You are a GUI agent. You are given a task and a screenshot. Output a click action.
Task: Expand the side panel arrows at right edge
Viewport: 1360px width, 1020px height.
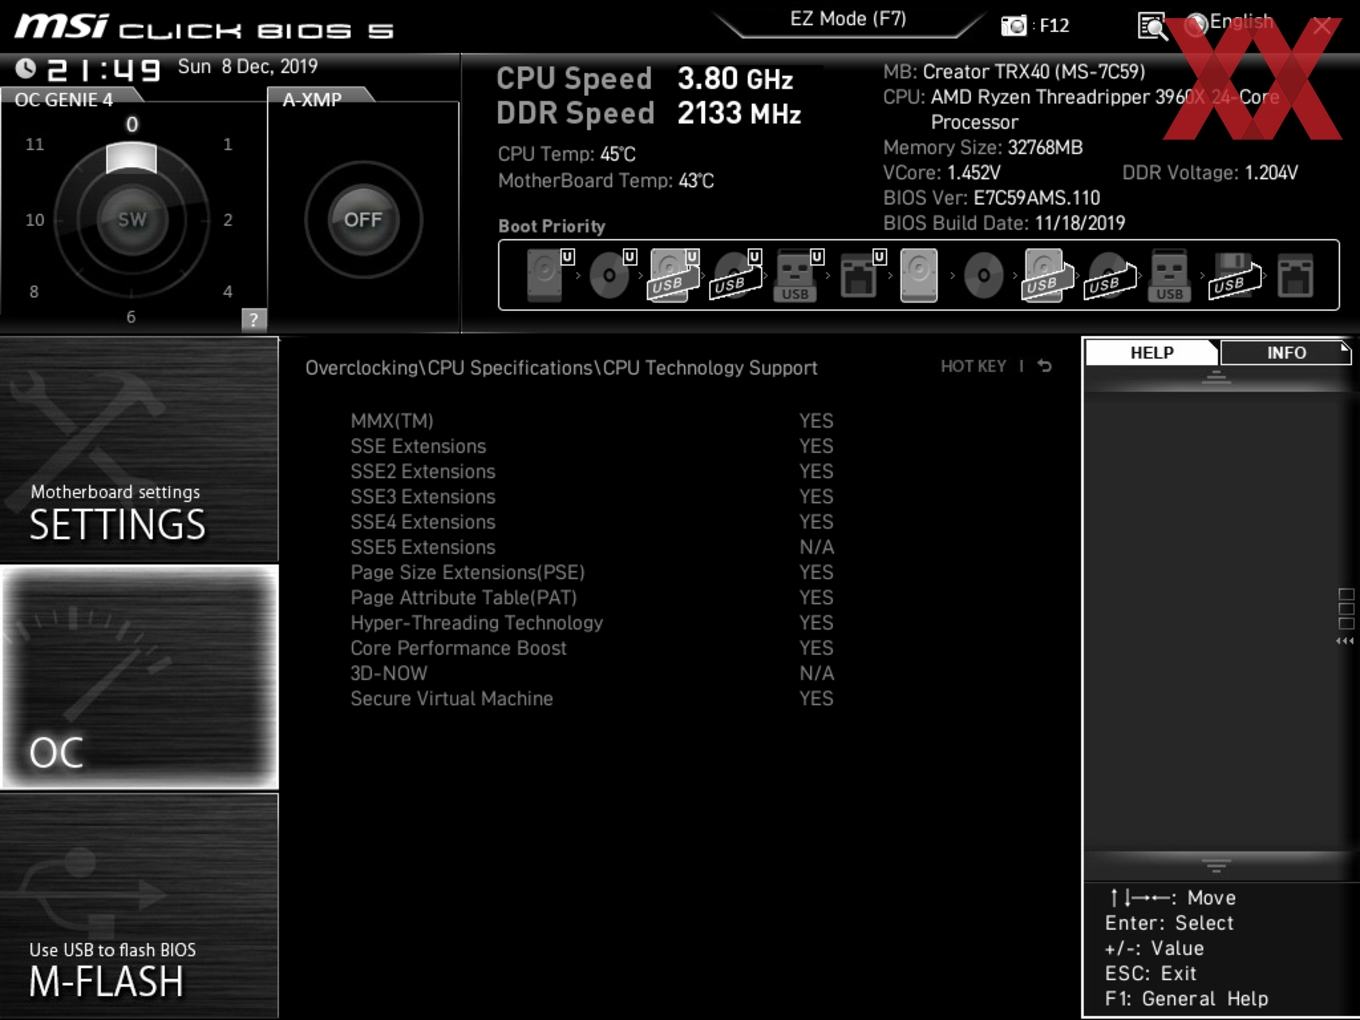coord(1345,641)
